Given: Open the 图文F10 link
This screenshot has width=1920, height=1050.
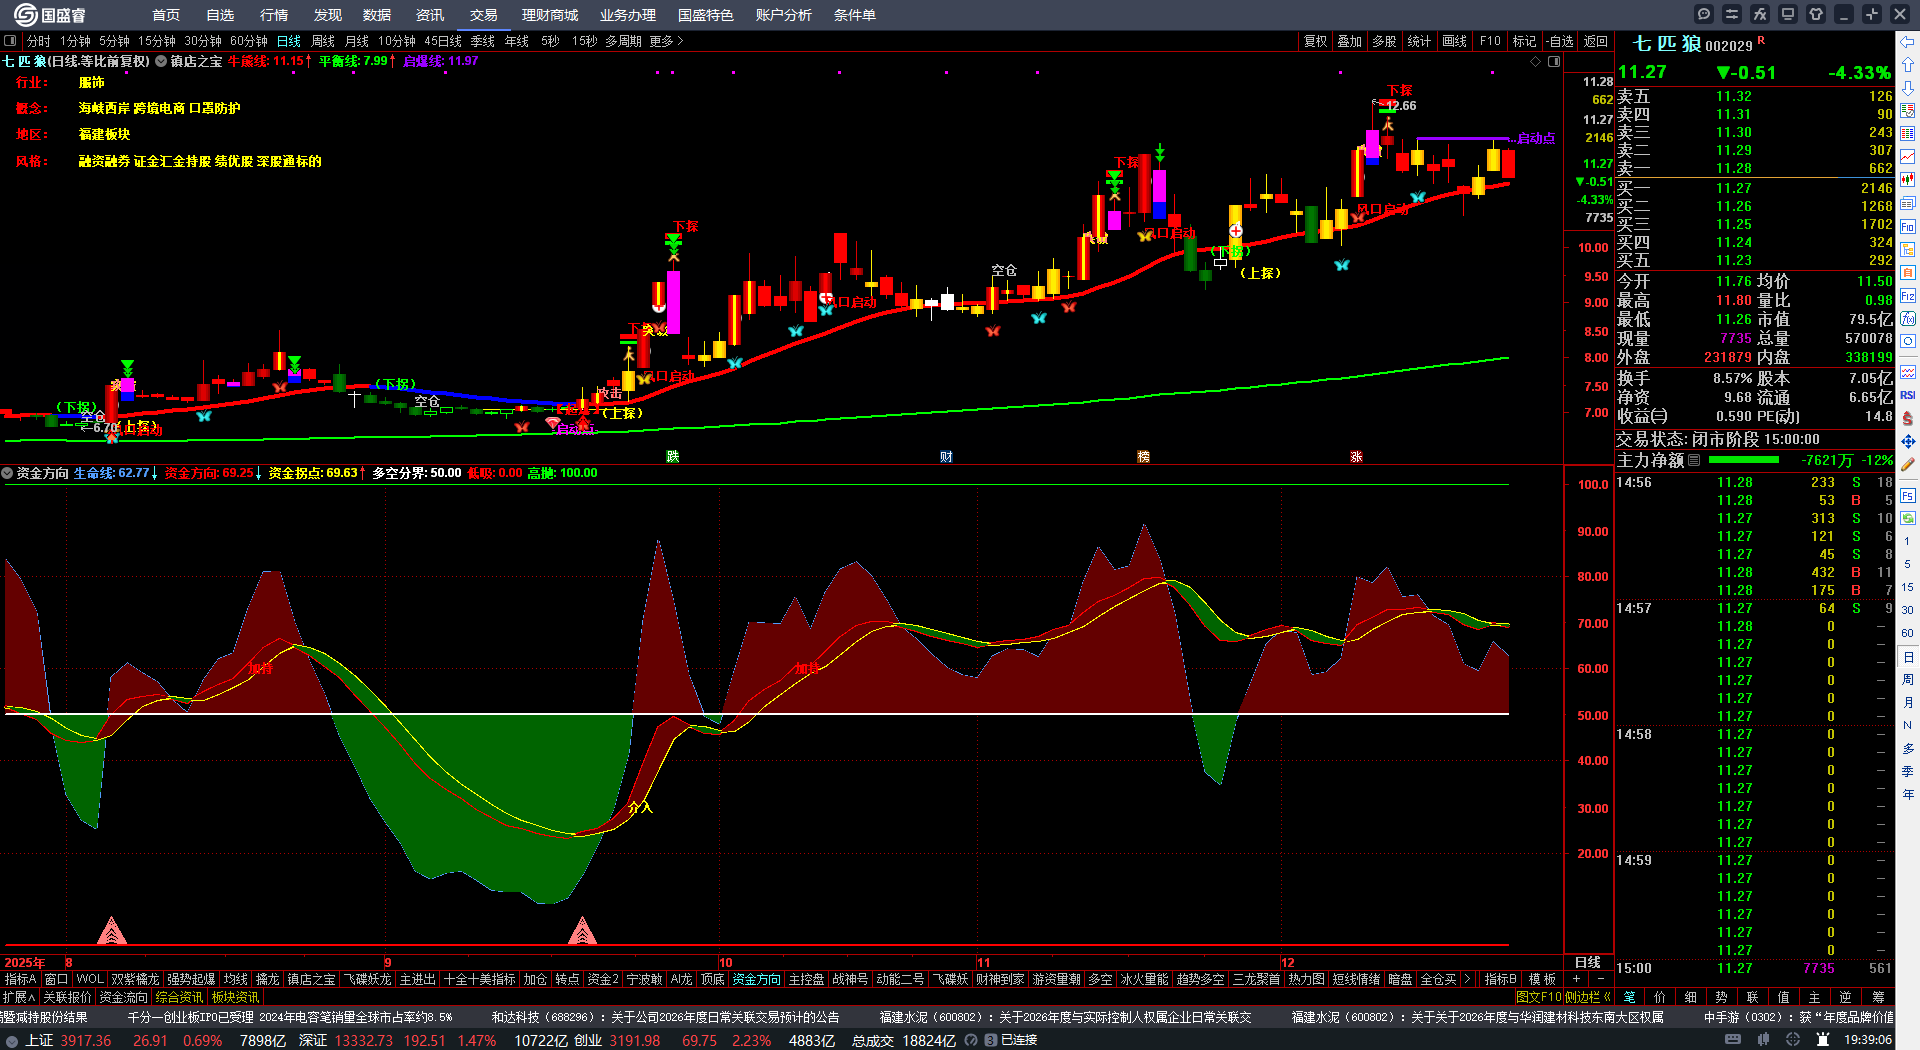Looking at the screenshot, I should pyautogui.click(x=1539, y=997).
